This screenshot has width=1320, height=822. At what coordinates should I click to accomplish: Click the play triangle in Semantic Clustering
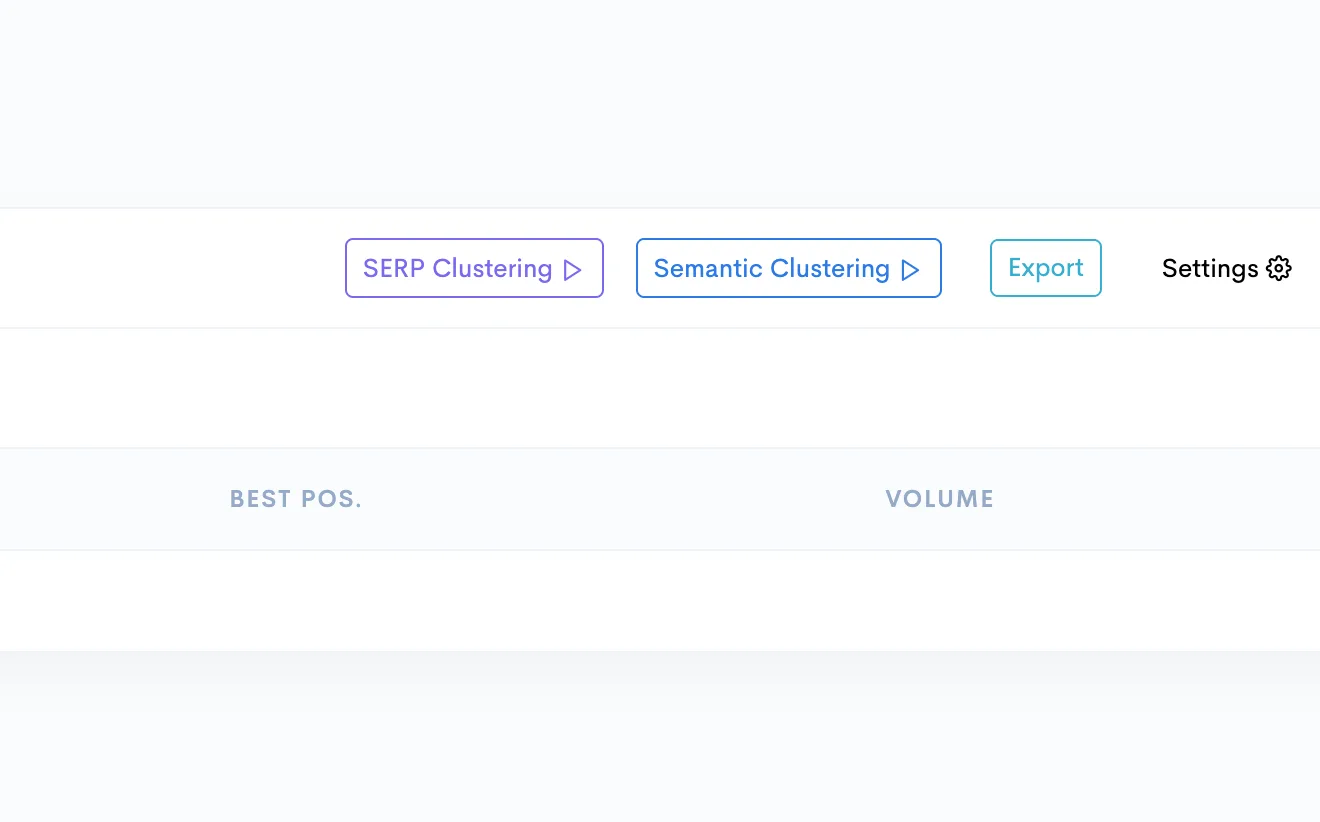pyautogui.click(x=910, y=270)
